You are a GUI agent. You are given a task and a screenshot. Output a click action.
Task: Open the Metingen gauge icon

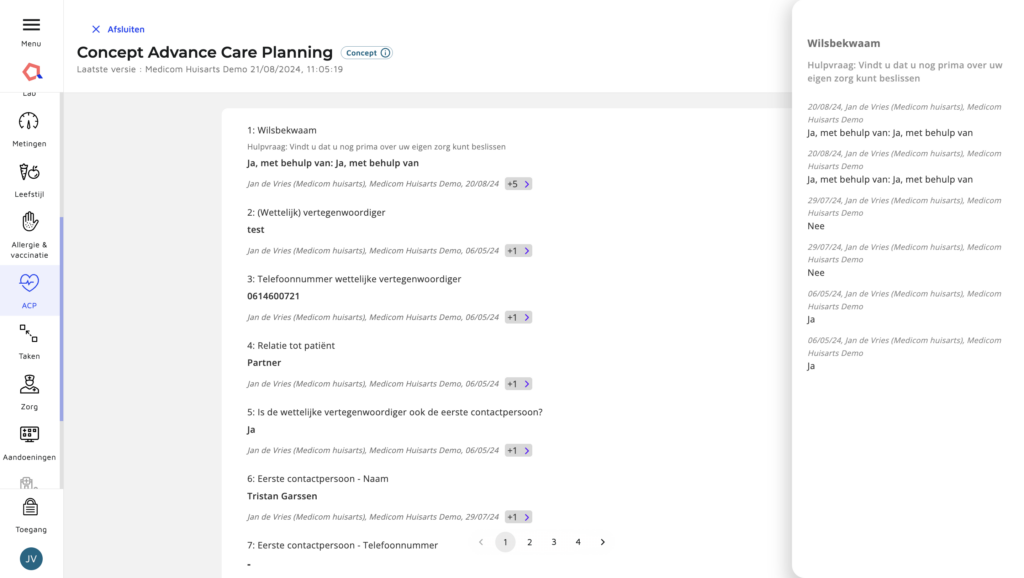(x=29, y=121)
